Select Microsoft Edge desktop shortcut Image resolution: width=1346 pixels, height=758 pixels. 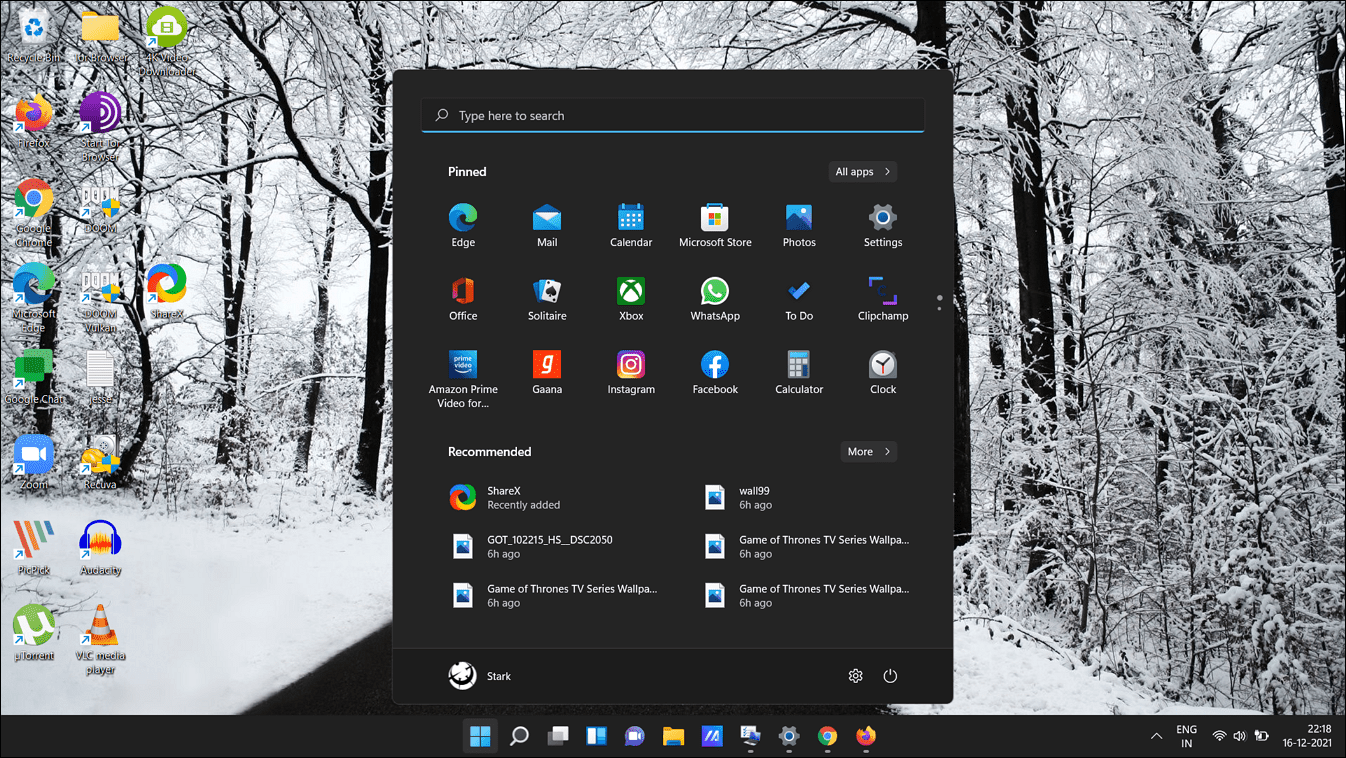point(34,299)
